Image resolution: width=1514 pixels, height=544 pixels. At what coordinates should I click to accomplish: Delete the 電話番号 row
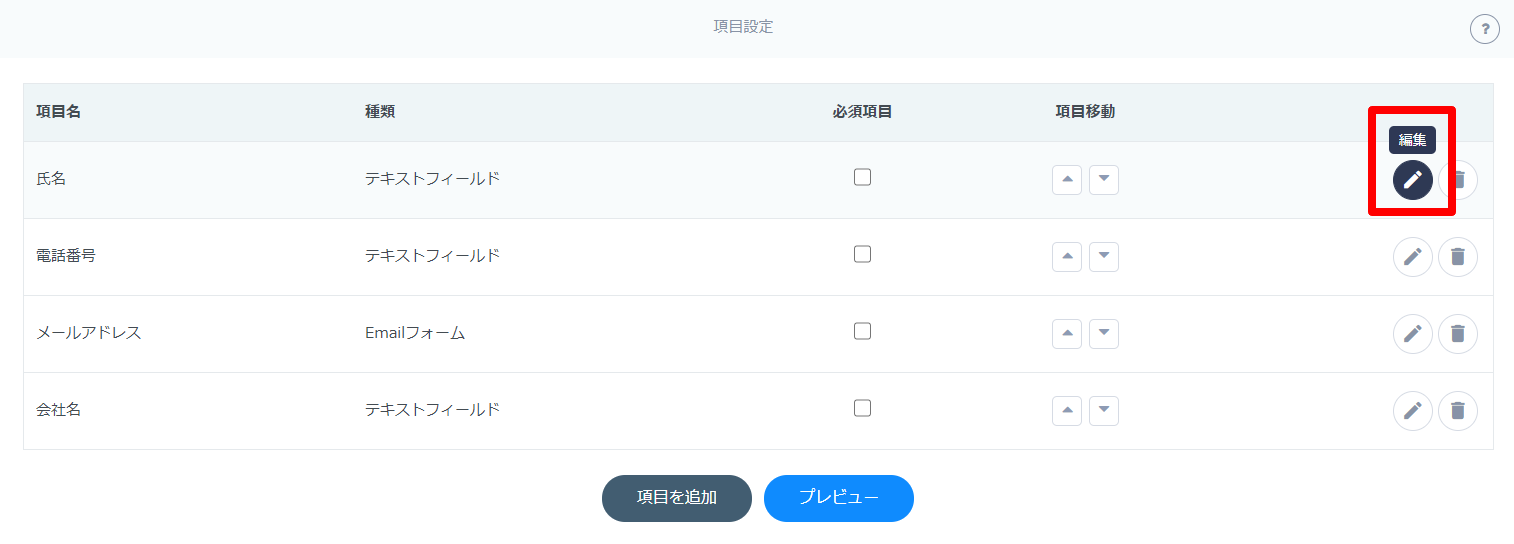coord(1458,257)
